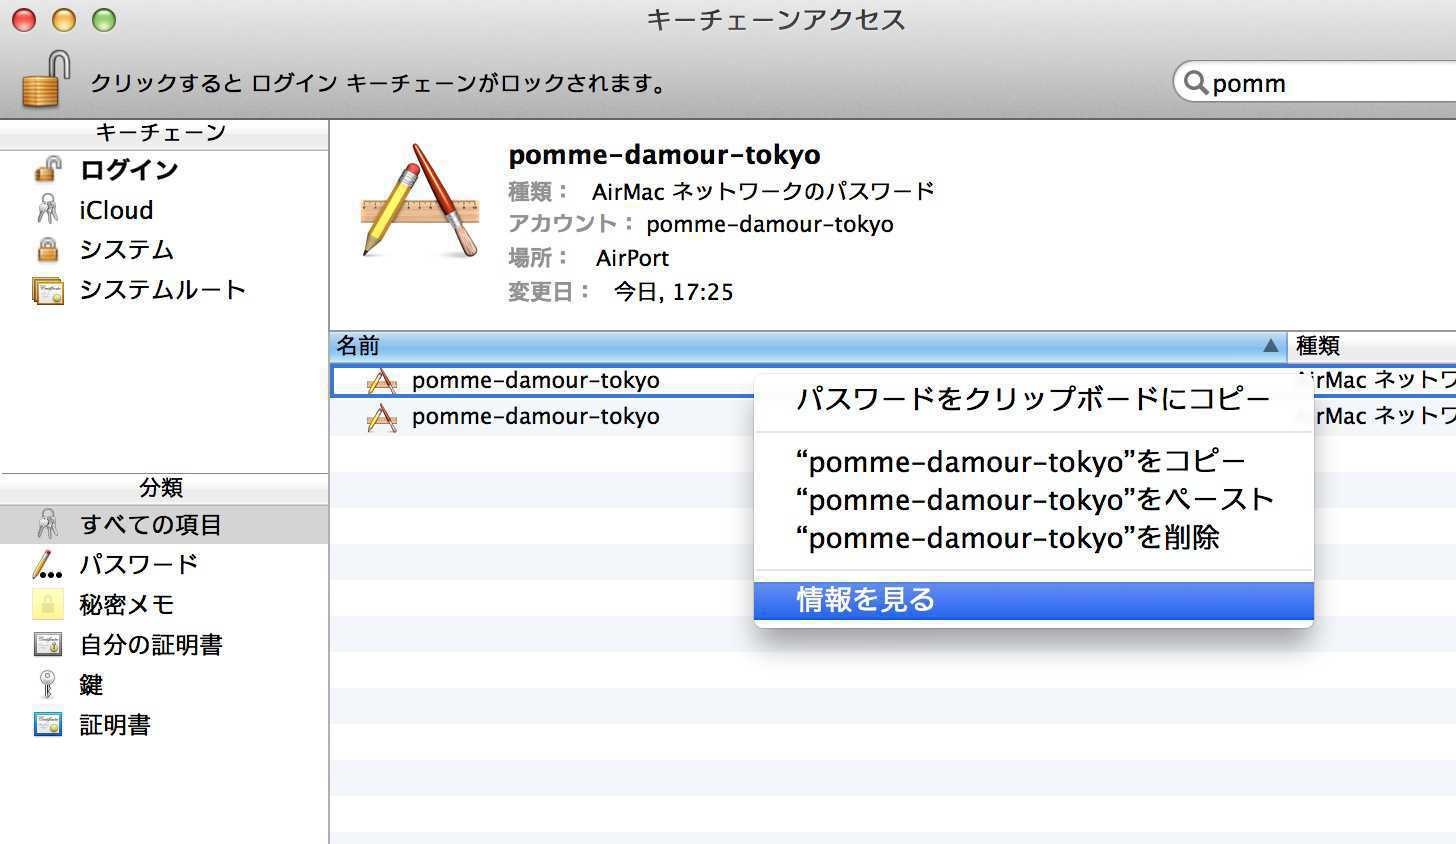Choose "pomme-damour-tokyo"を削除 menu item
This screenshot has height=844, width=1456.
click(x=1033, y=538)
